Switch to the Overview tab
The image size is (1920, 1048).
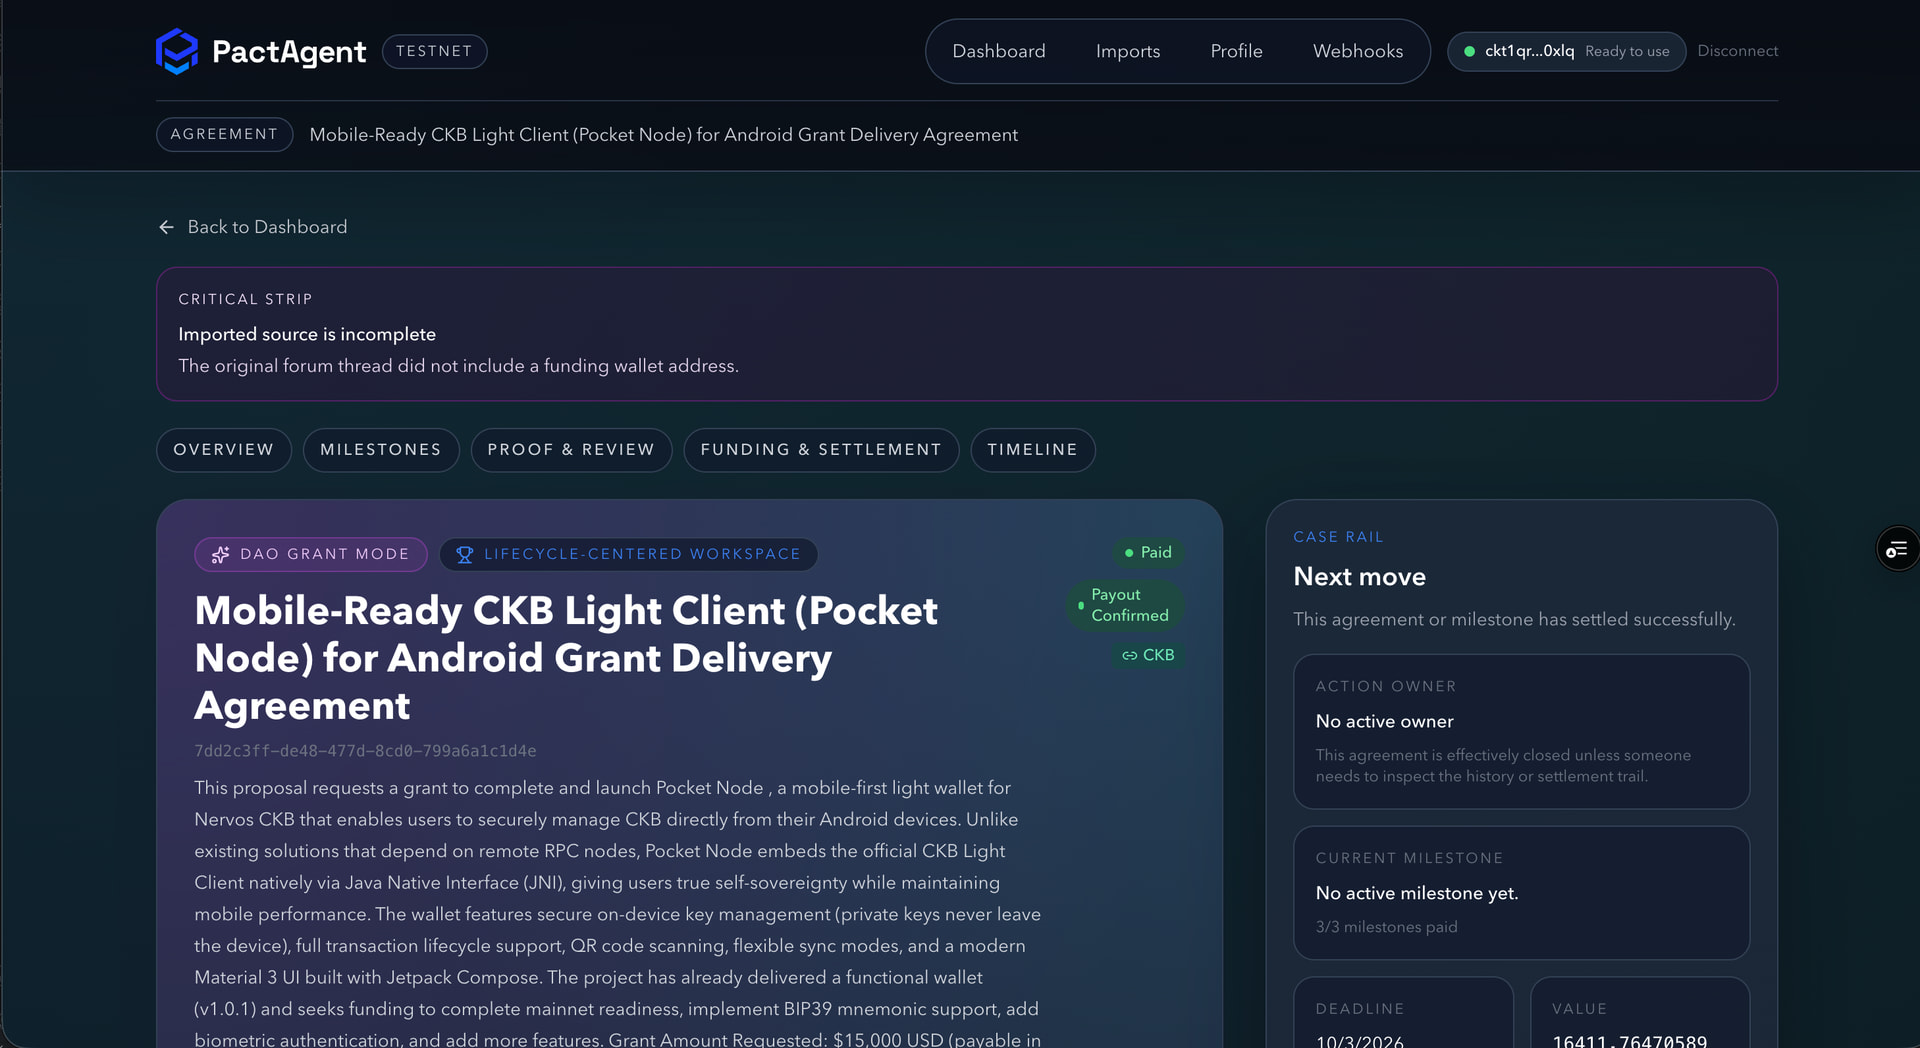pos(224,450)
